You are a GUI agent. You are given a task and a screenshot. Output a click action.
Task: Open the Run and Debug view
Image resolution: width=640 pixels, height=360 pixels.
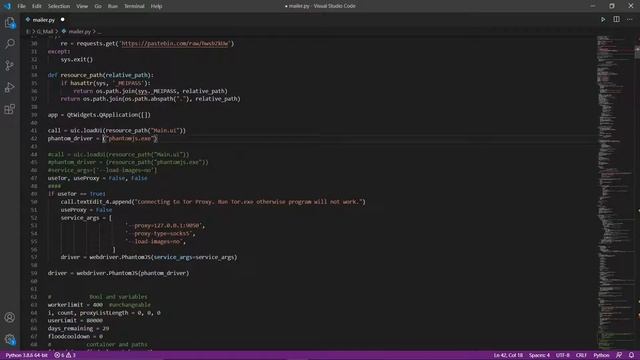click(x=10, y=87)
